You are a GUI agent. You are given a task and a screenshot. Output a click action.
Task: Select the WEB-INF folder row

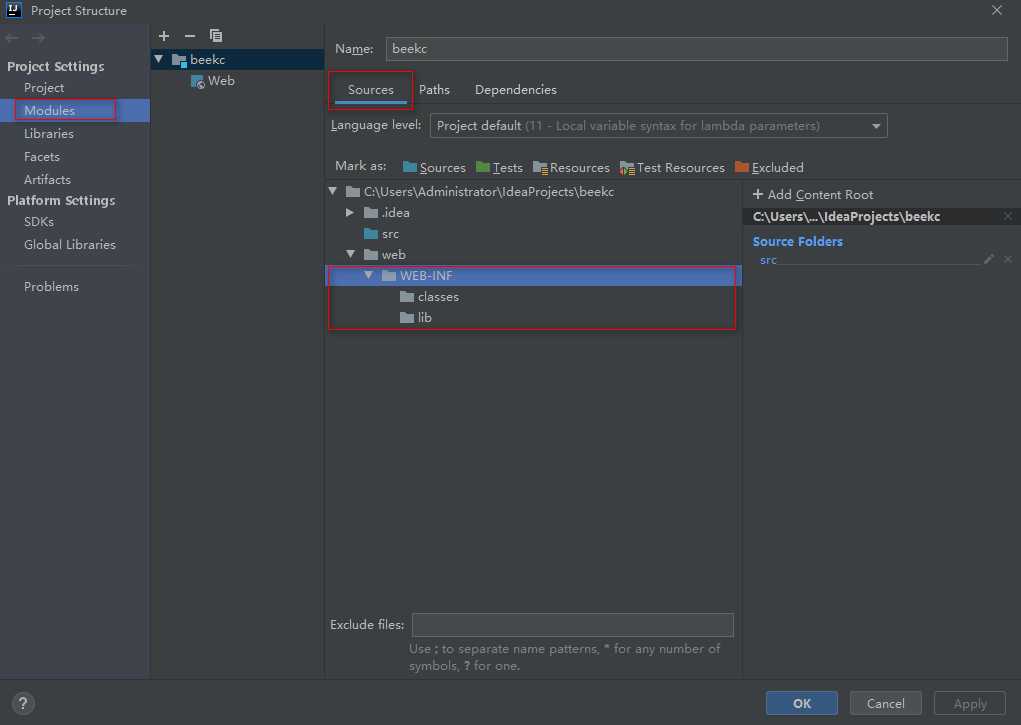pos(533,276)
